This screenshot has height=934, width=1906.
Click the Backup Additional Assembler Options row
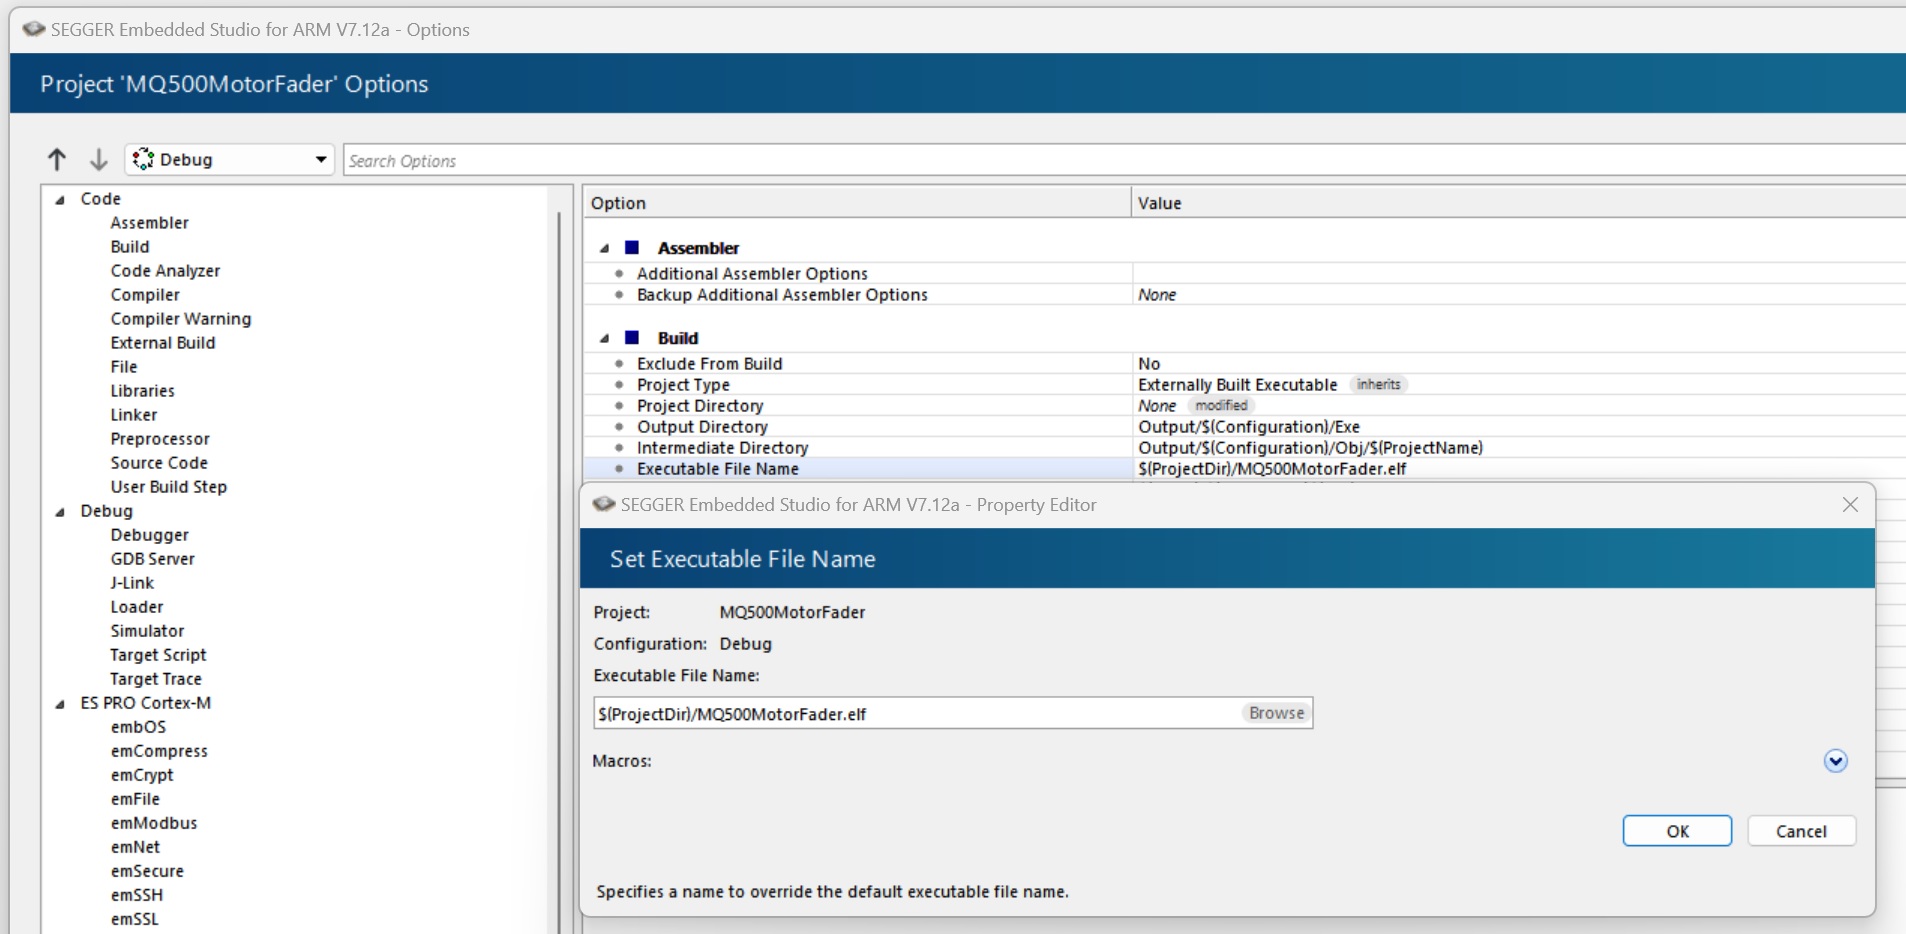1245,294
